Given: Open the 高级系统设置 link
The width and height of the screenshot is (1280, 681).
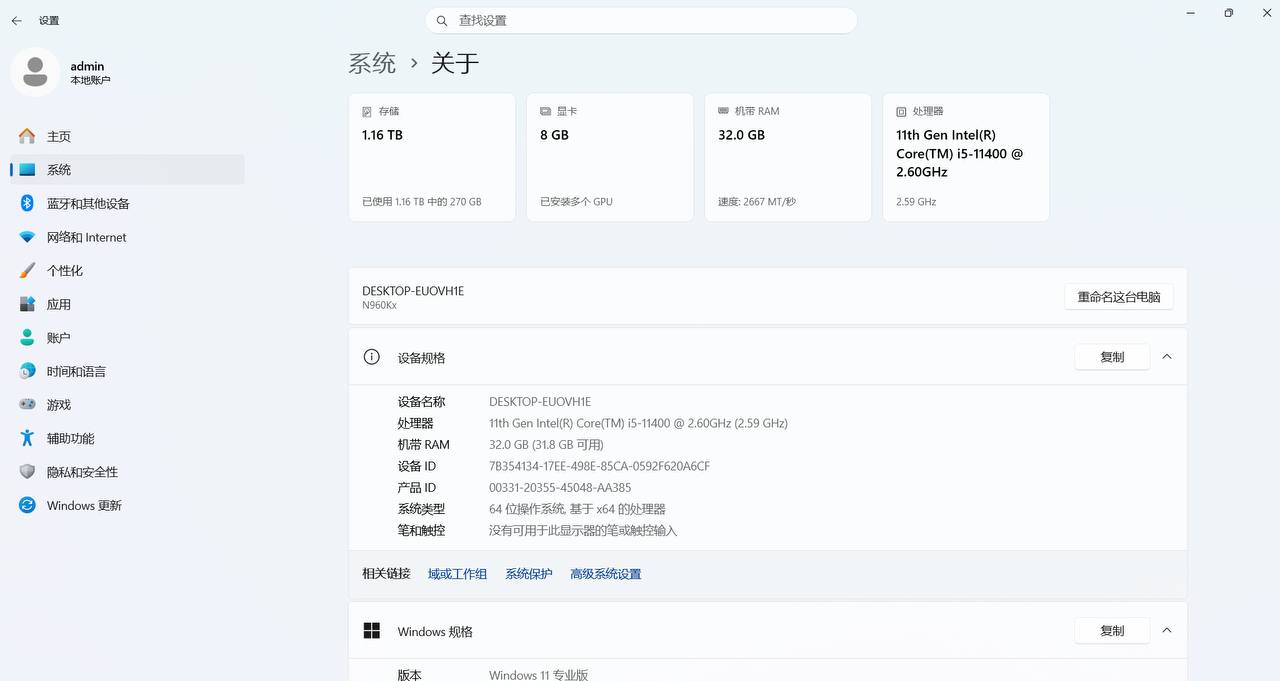Looking at the screenshot, I should coord(605,574).
